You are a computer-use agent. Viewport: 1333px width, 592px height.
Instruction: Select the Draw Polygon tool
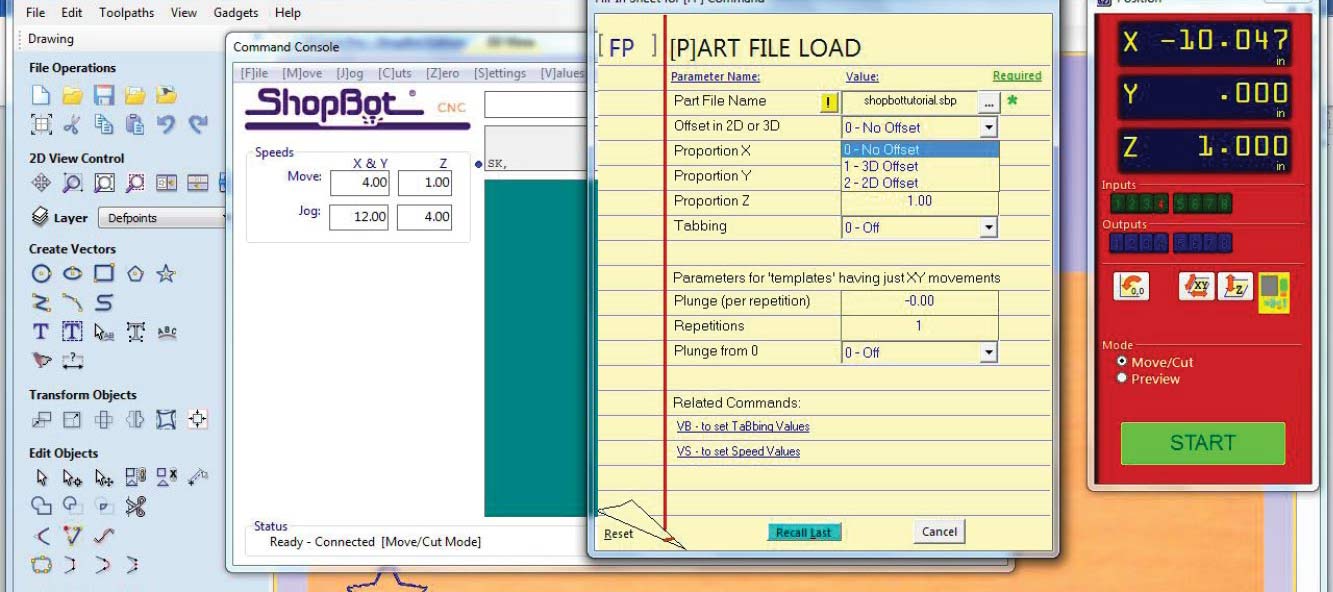click(x=135, y=273)
